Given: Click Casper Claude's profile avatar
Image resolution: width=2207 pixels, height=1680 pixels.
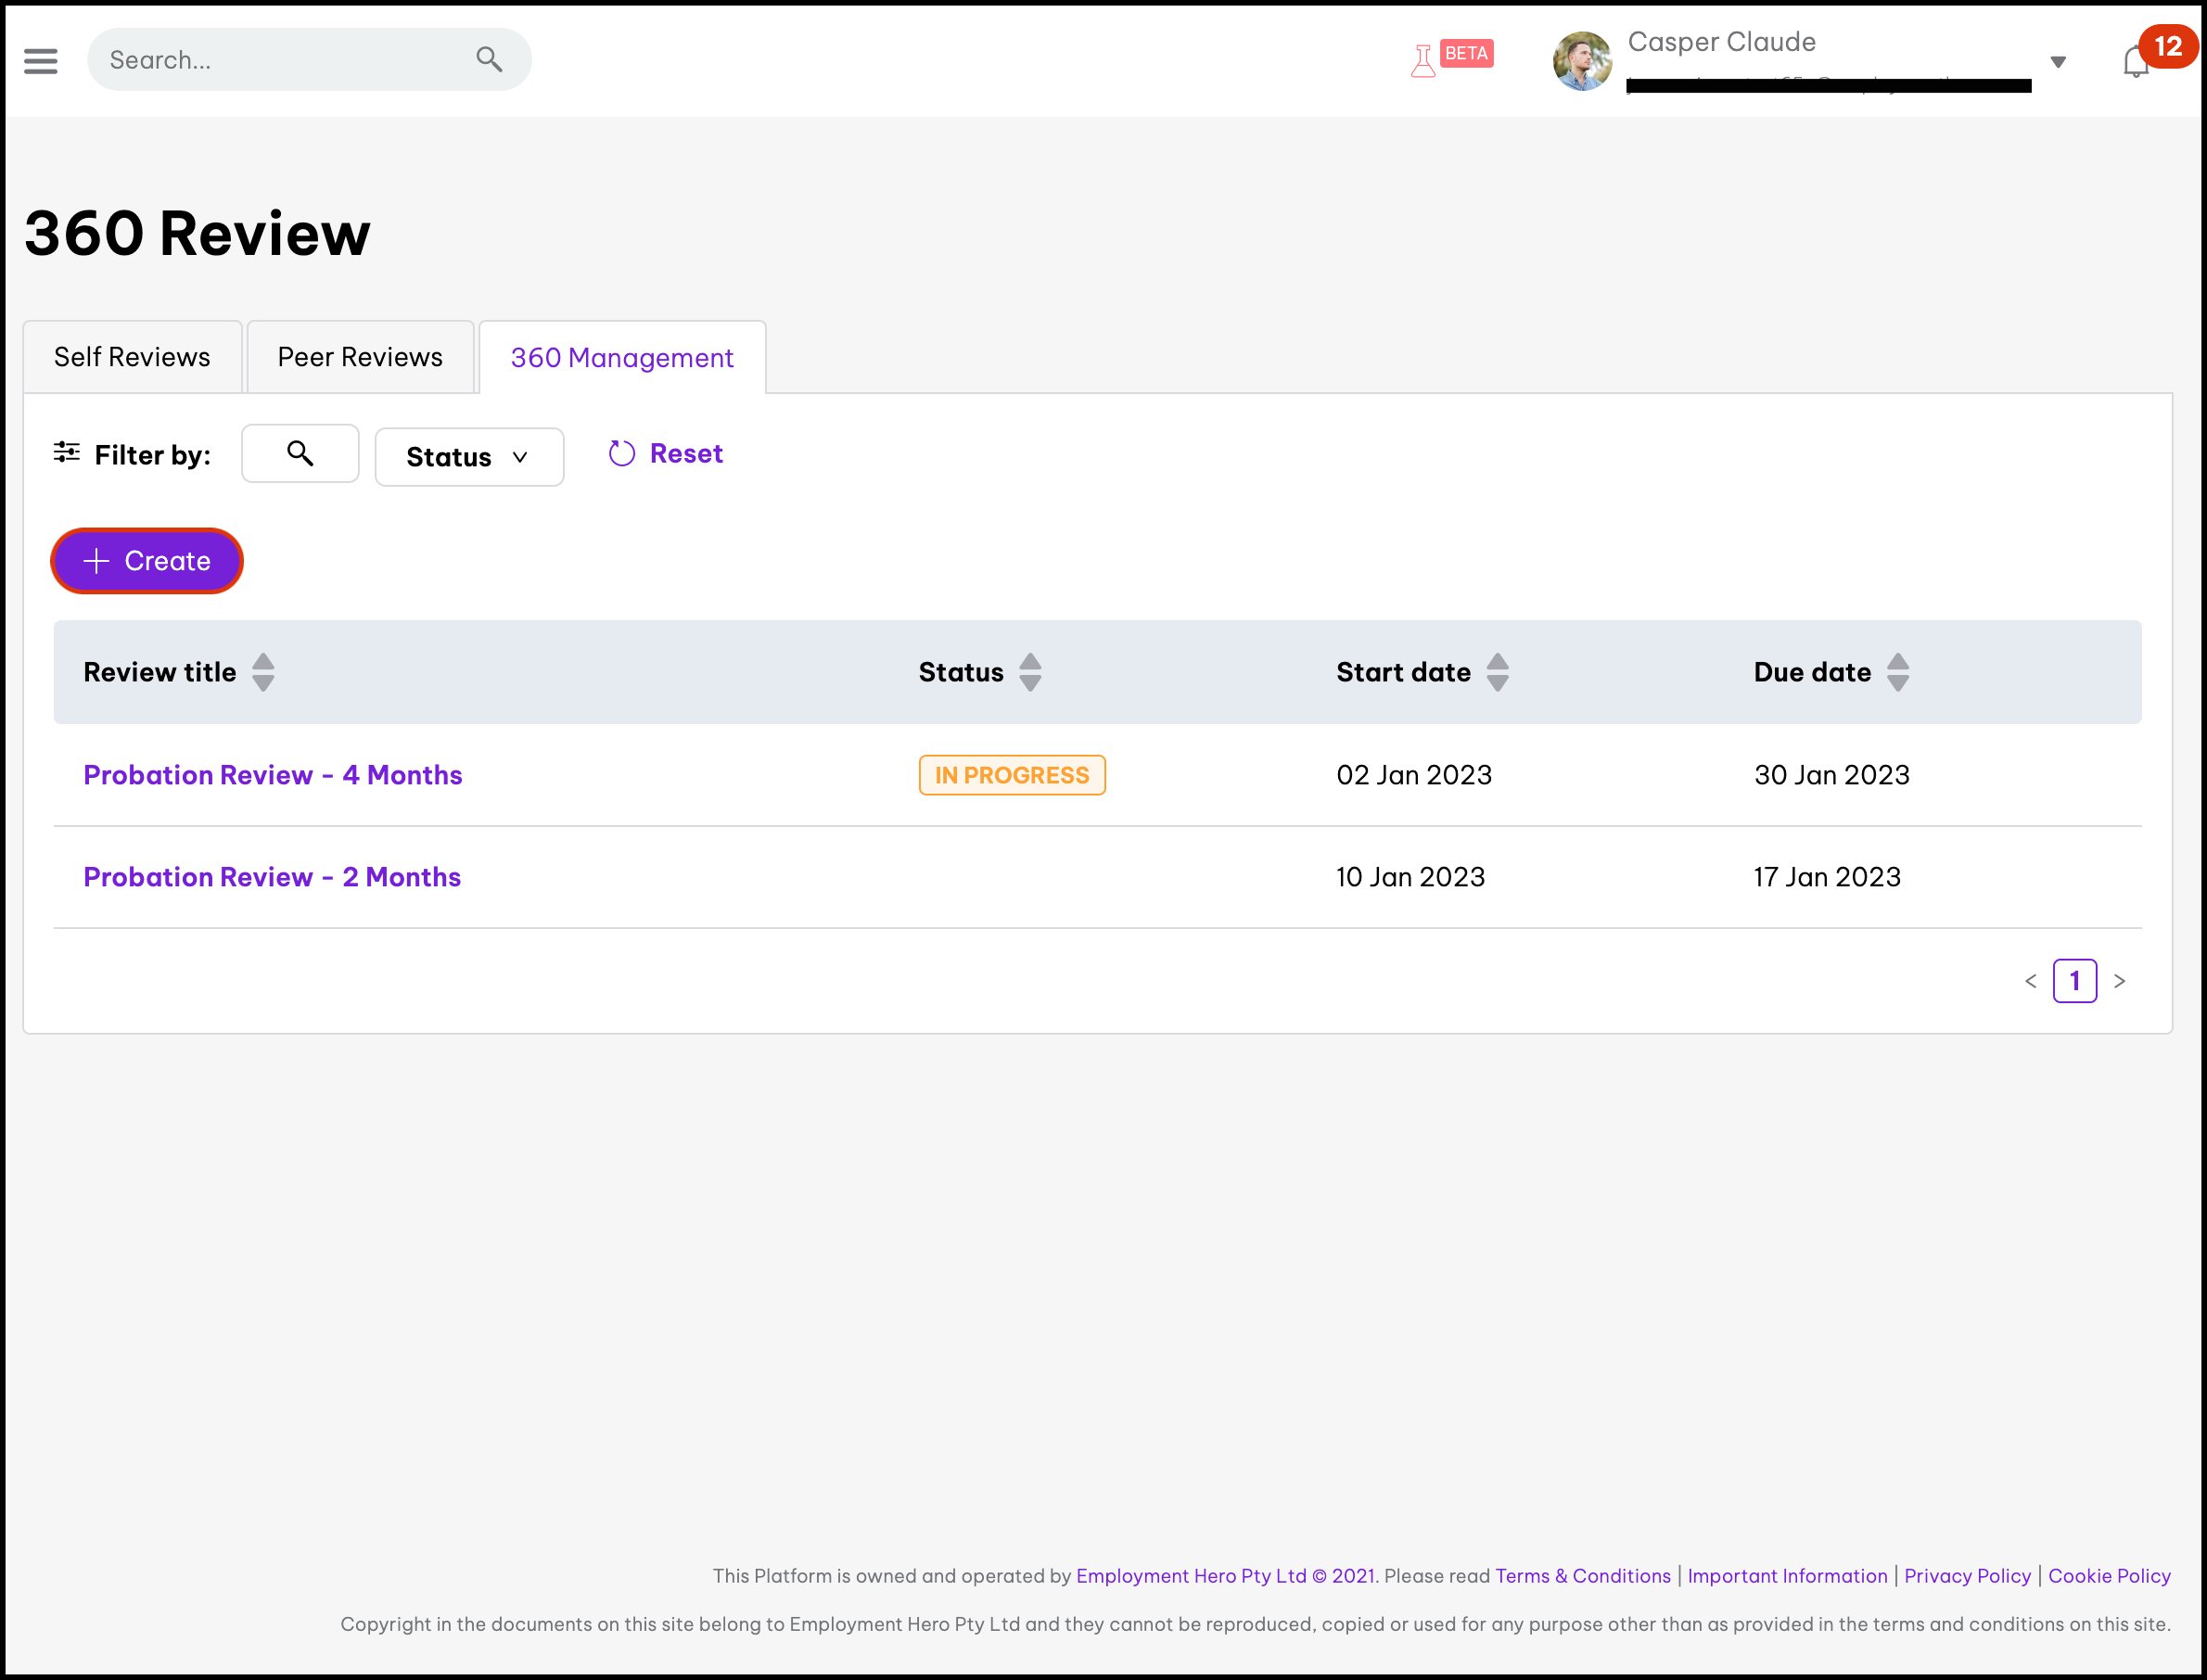Looking at the screenshot, I should [x=1581, y=61].
